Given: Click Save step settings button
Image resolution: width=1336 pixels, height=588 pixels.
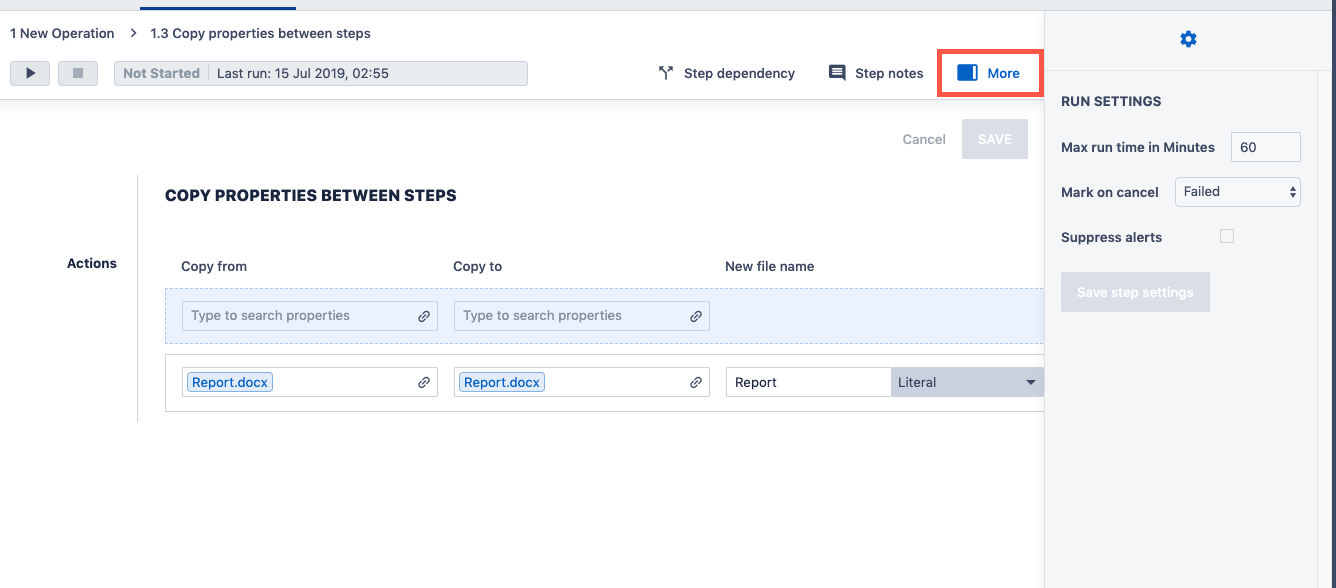Looking at the screenshot, I should coord(1135,292).
